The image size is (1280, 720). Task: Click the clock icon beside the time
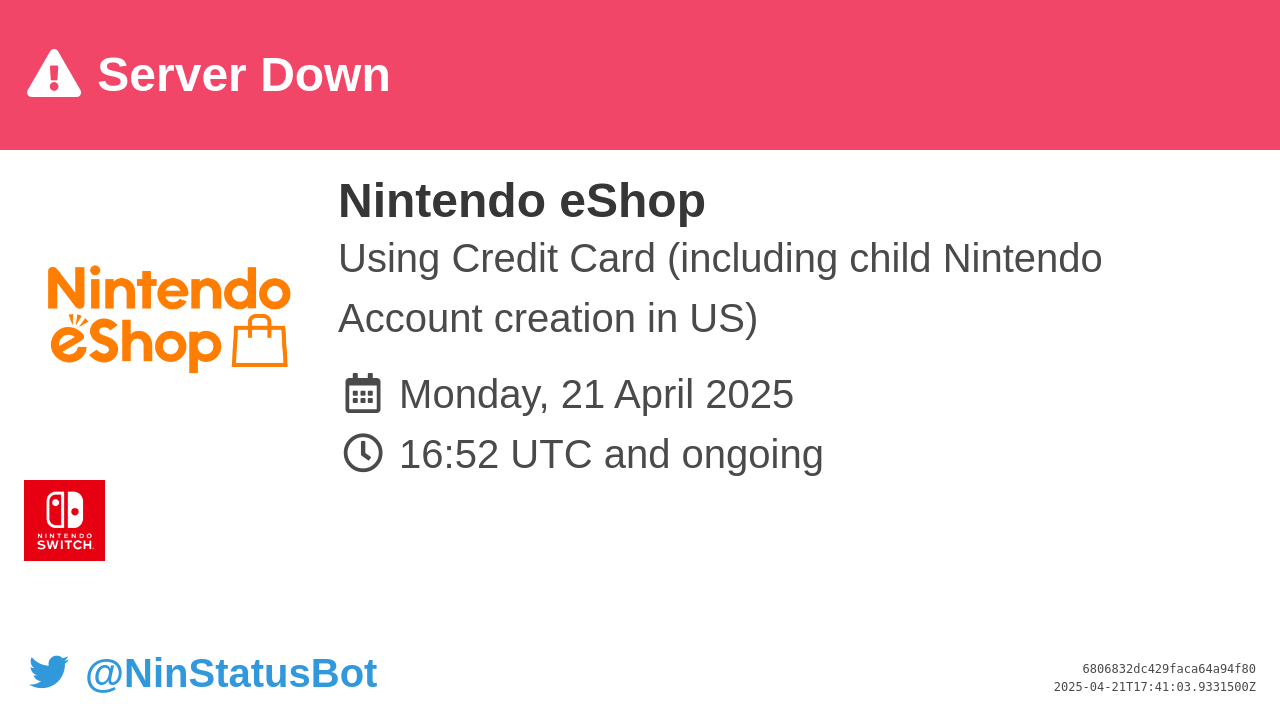click(x=363, y=453)
